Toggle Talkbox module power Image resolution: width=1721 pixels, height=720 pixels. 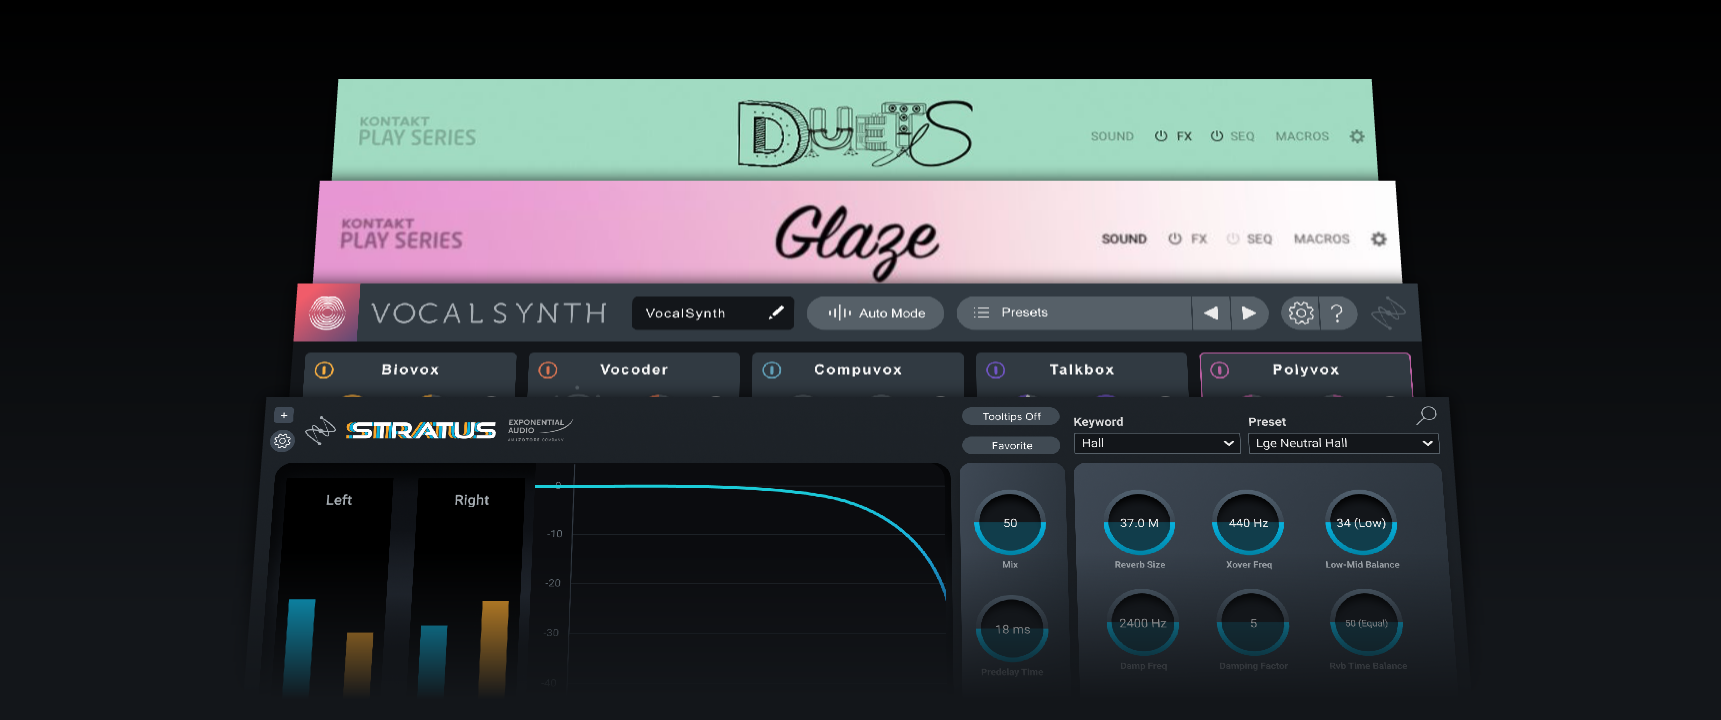coord(996,370)
